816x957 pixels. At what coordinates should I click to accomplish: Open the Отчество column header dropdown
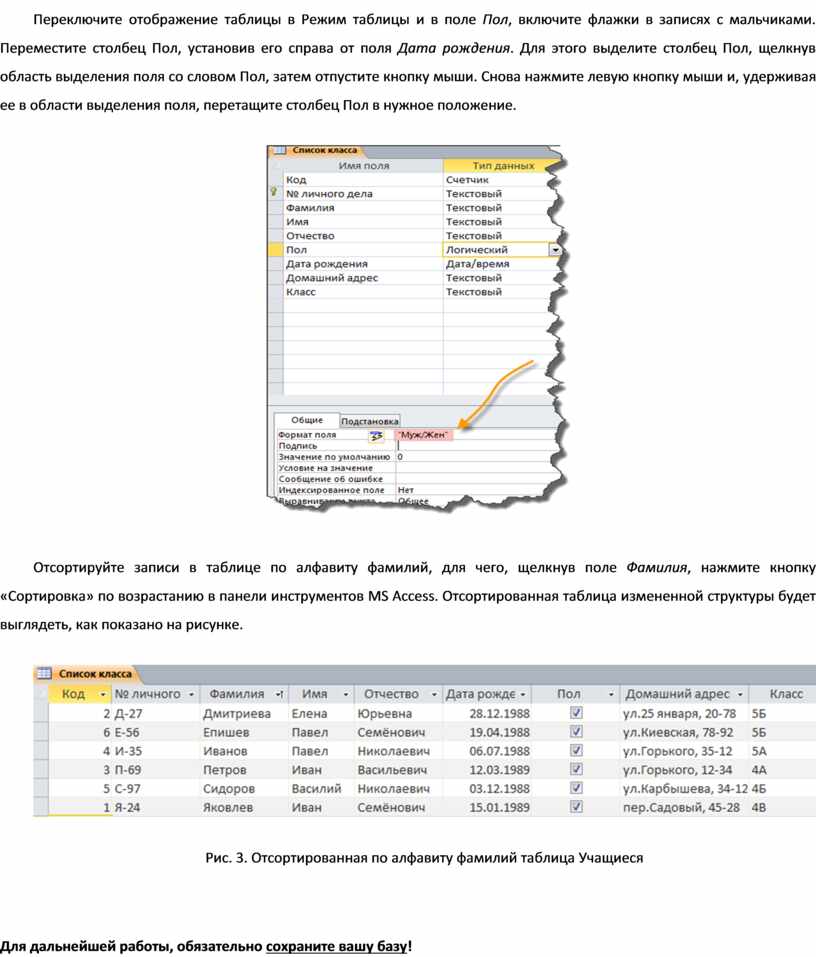pyautogui.click(x=434, y=695)
